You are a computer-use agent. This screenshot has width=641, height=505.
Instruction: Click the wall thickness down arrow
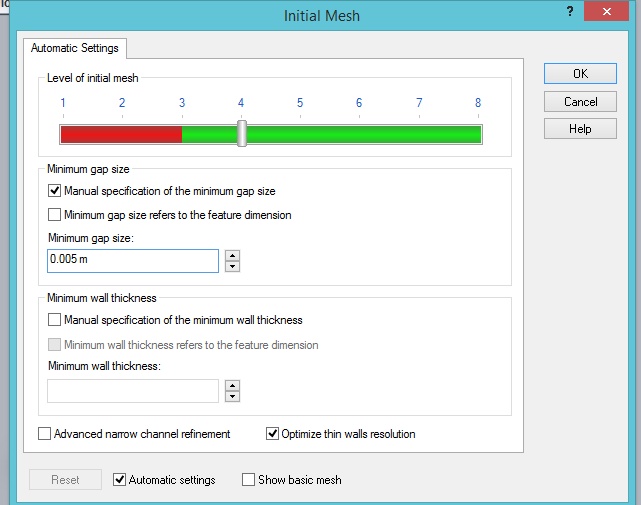tap(232, 397)
